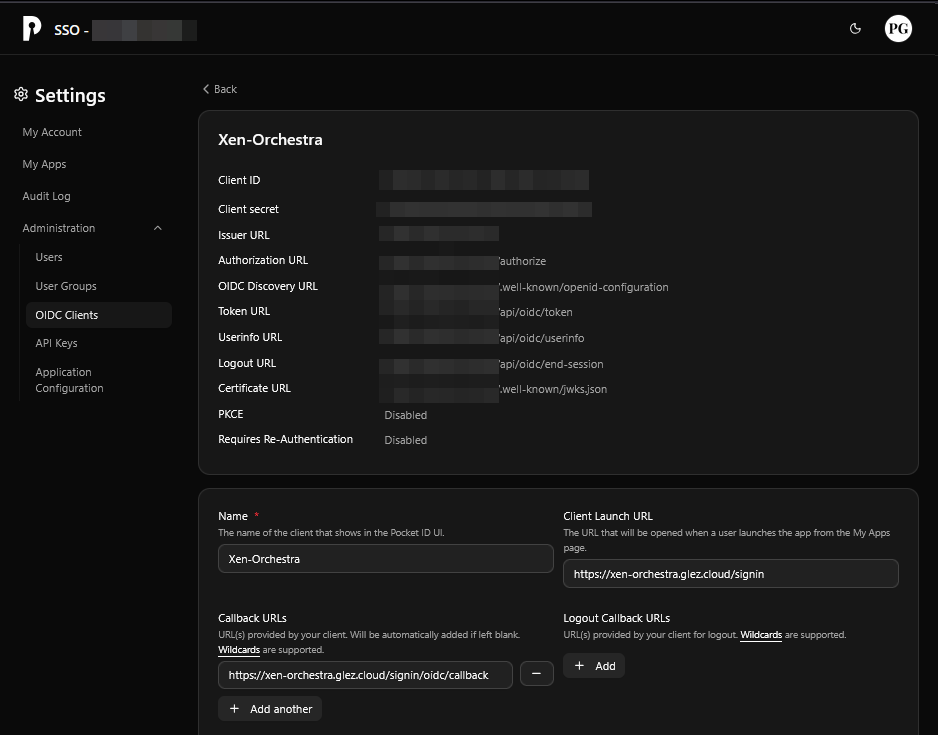Click Certificate URL jwks.json value
The height and width of the screenshot is (735, 938).
[493, 389]
